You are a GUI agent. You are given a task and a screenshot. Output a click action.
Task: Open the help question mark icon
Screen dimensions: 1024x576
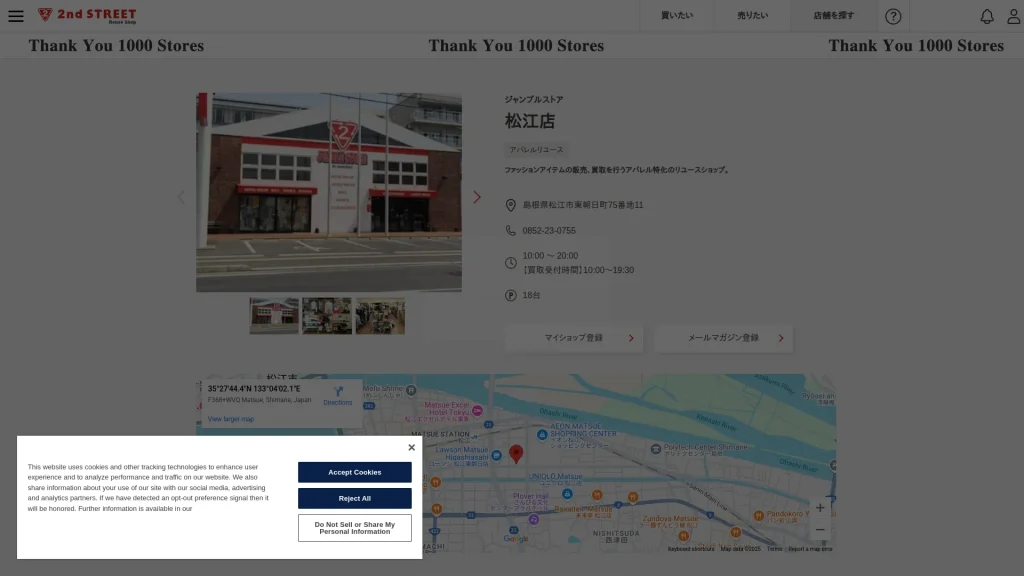coord(893,16)
